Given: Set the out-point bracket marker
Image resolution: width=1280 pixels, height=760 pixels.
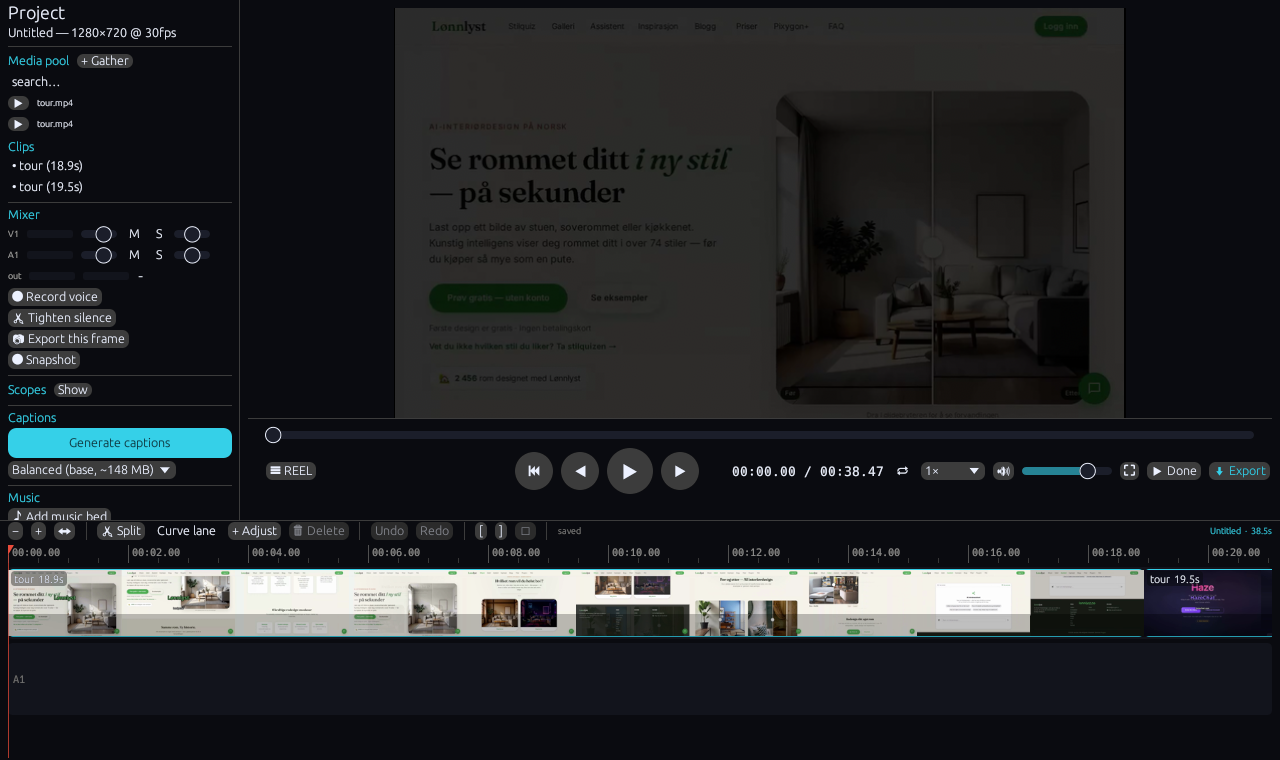Looking at the screenshot, I should pos(501,531).
